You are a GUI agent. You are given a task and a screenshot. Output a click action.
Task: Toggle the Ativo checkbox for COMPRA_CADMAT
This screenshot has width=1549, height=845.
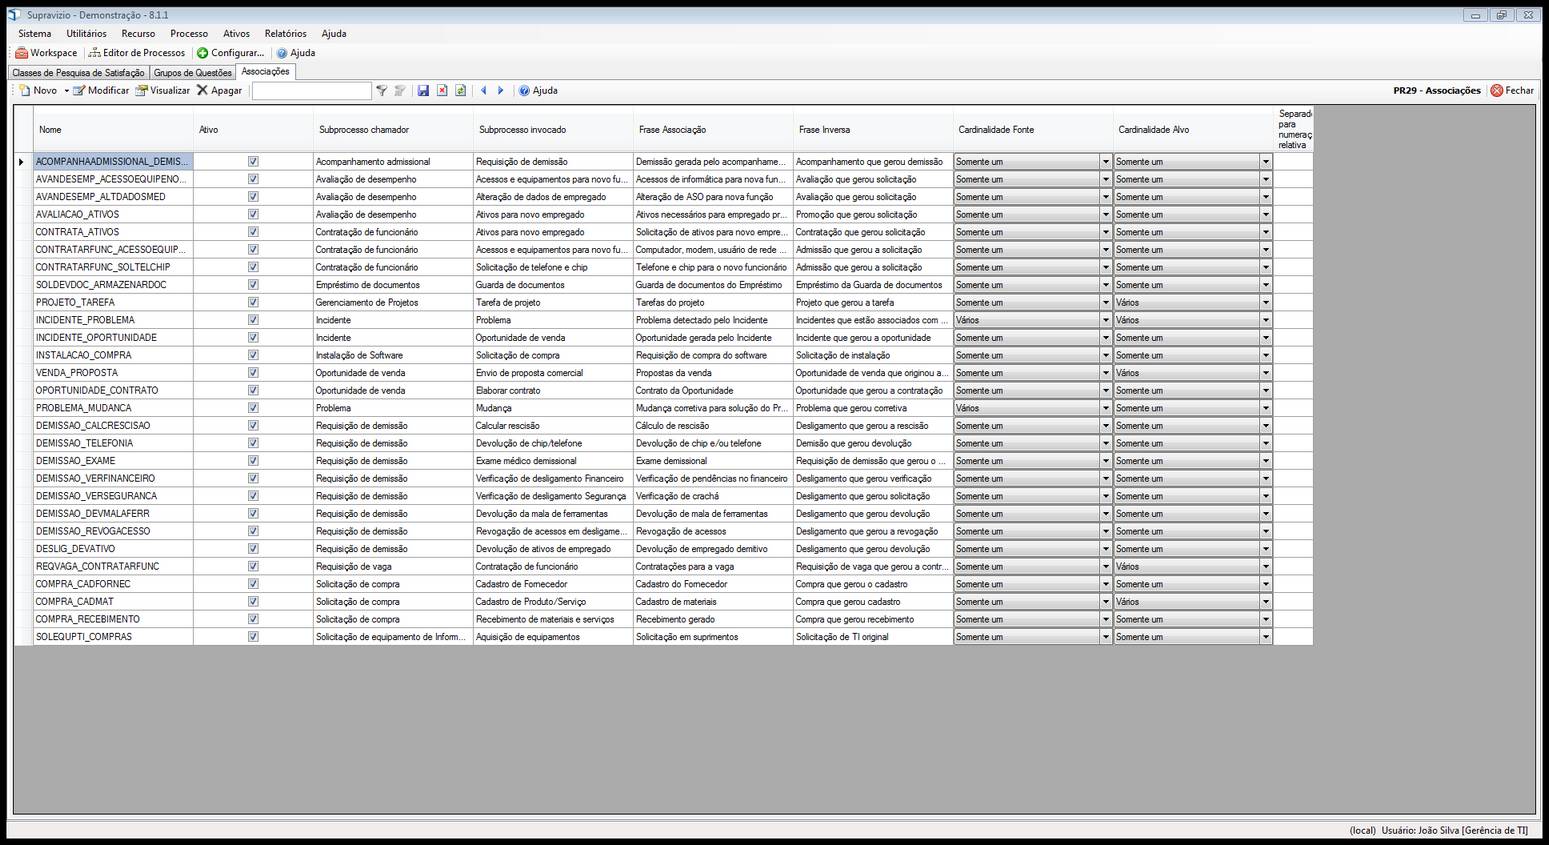click(x=253, y=601)
